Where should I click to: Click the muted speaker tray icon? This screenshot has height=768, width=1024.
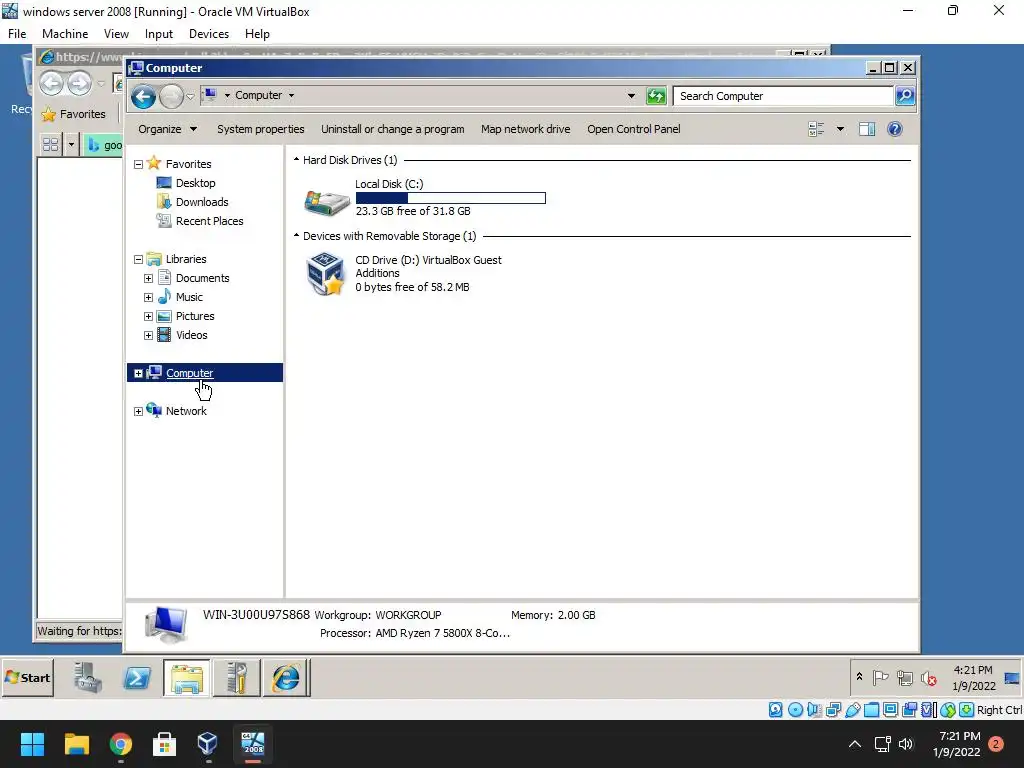929,679
